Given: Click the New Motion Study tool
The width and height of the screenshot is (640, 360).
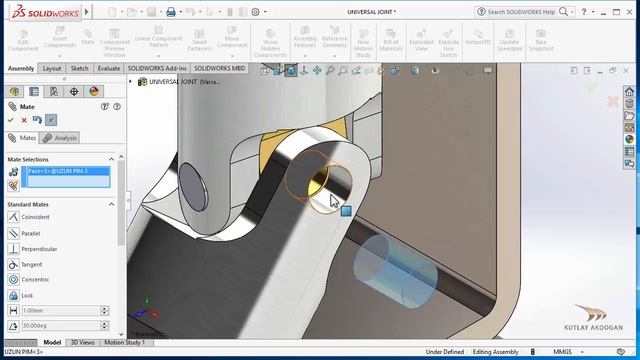Looking at the screenshot, I should click(363, 42).
